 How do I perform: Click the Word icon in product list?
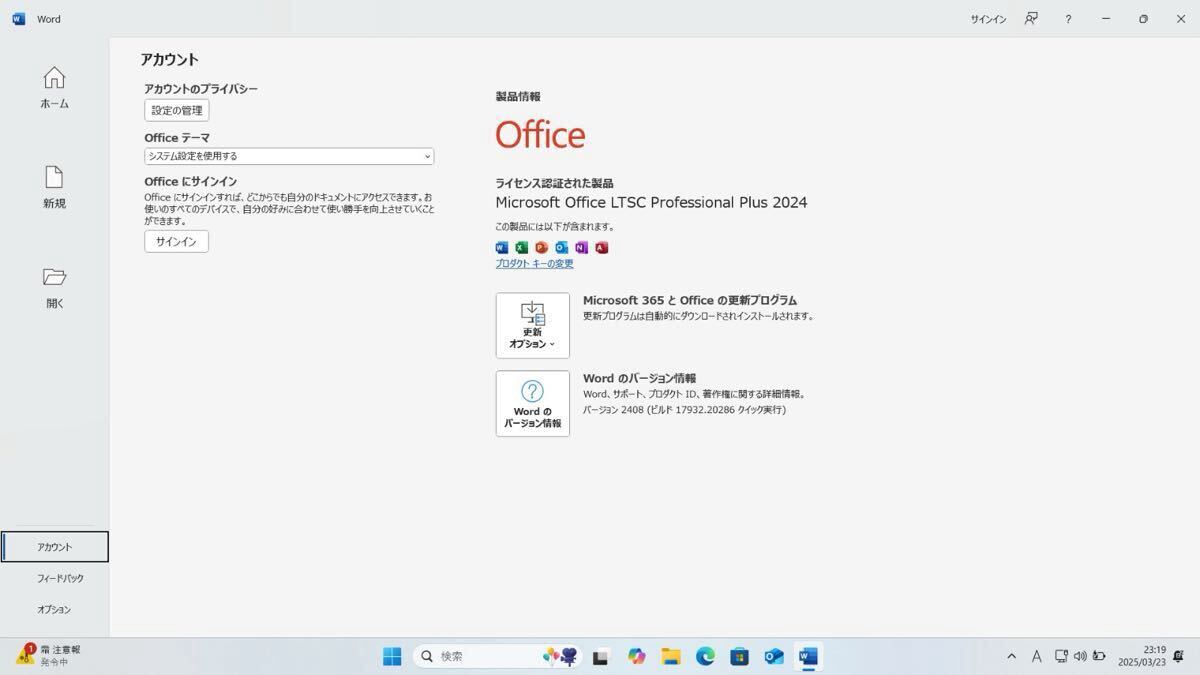coord(502,247)
